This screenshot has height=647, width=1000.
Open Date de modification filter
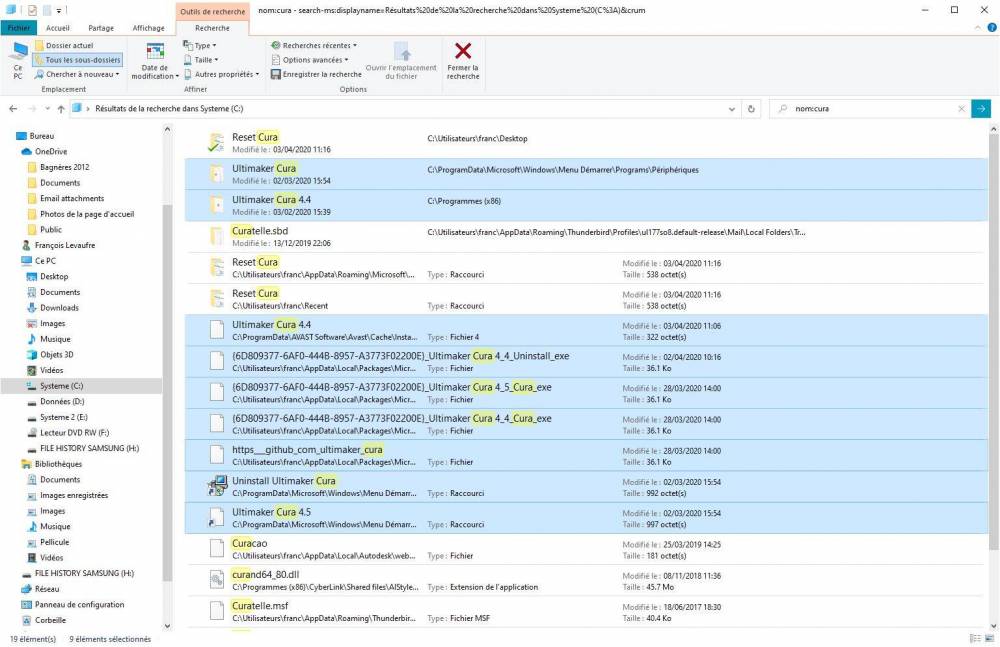pyautogui.click(x=154, y=61)
